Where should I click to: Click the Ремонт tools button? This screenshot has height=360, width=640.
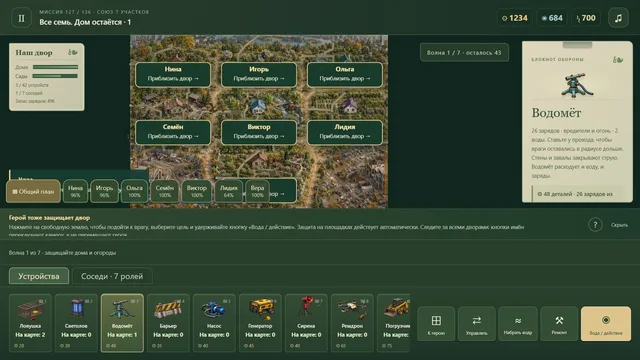pyautogui.click(x=559, y=324)
